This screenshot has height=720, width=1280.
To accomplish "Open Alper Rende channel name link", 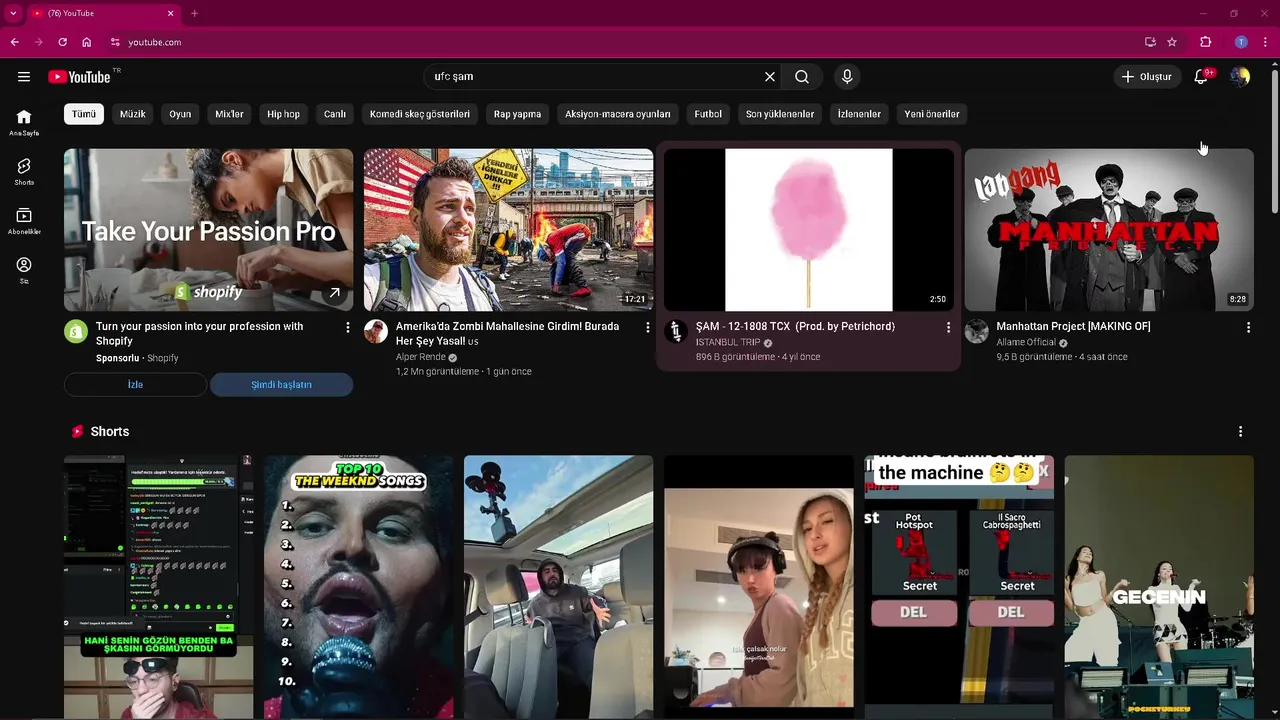I will 422,357.
